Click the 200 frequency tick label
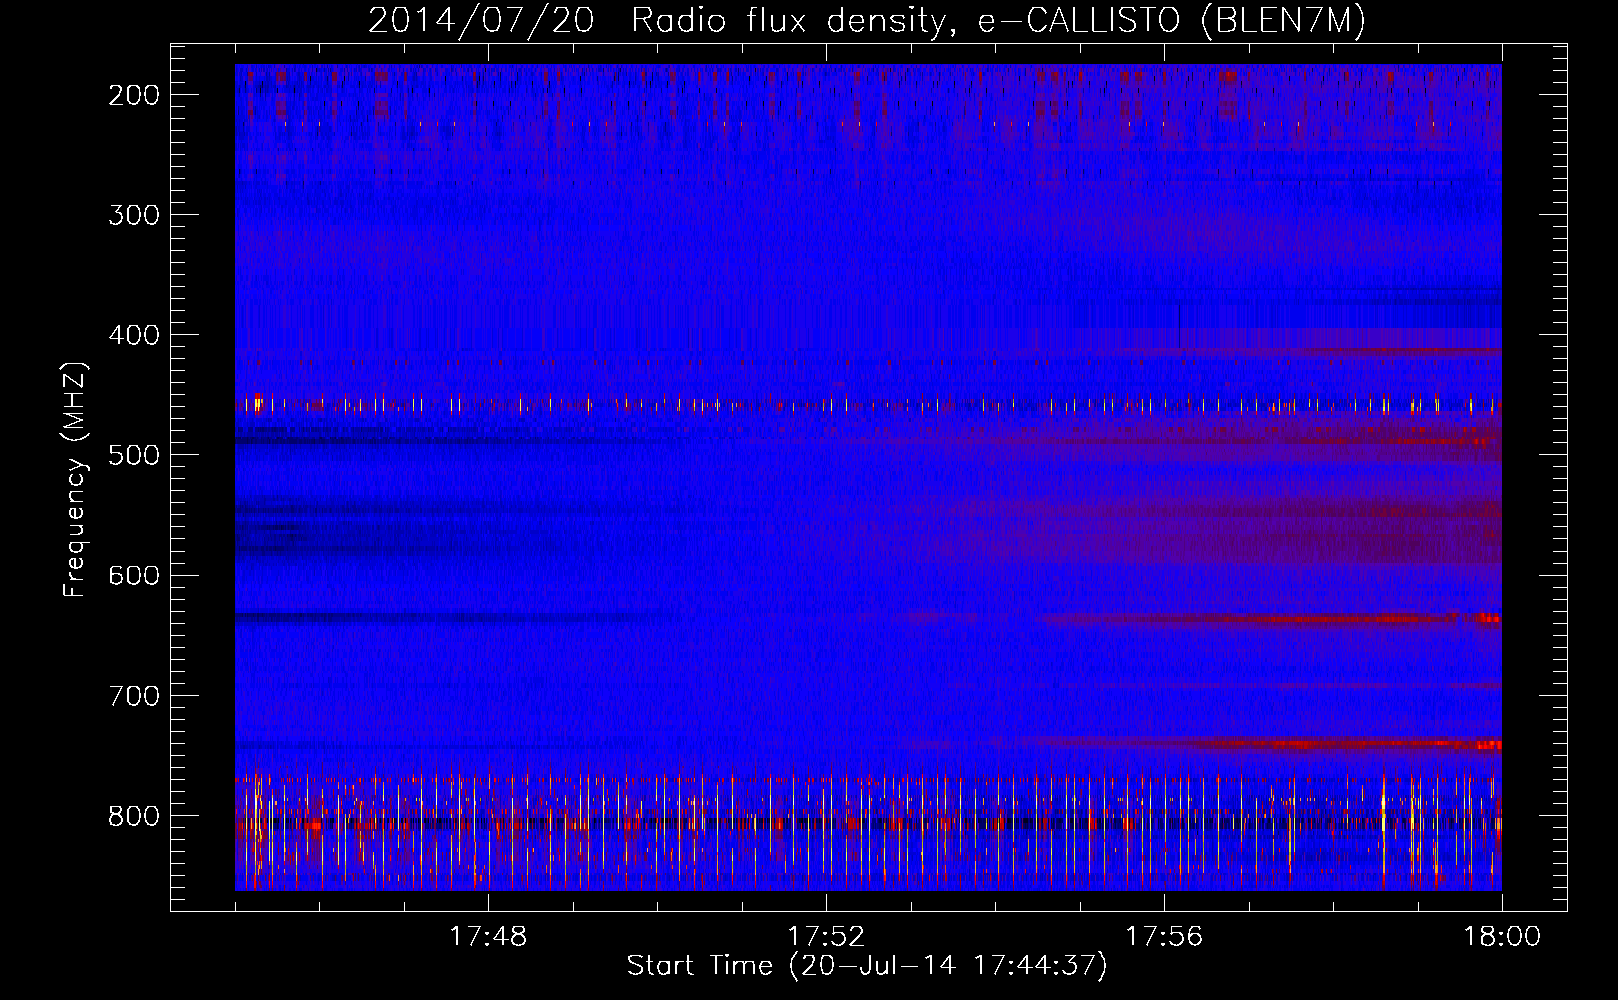Screen dimensions: 1618x1000 [x=134, y=95]
